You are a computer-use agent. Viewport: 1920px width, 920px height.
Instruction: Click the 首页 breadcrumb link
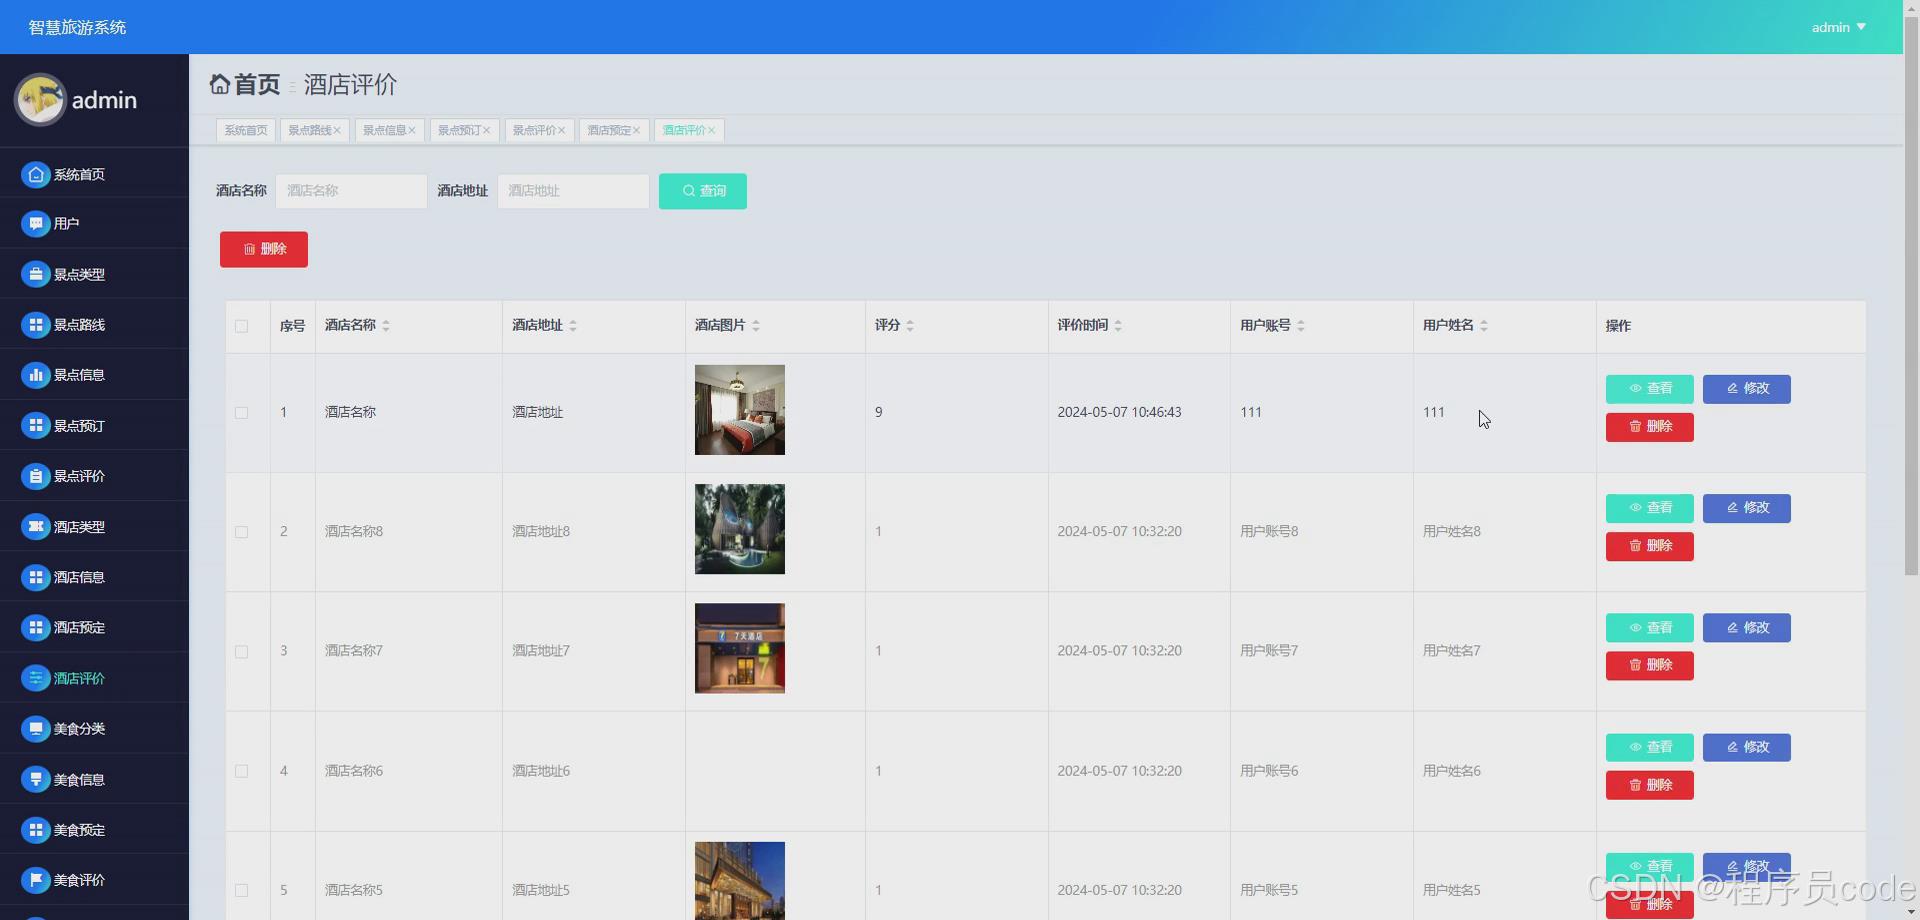point(257,84)
